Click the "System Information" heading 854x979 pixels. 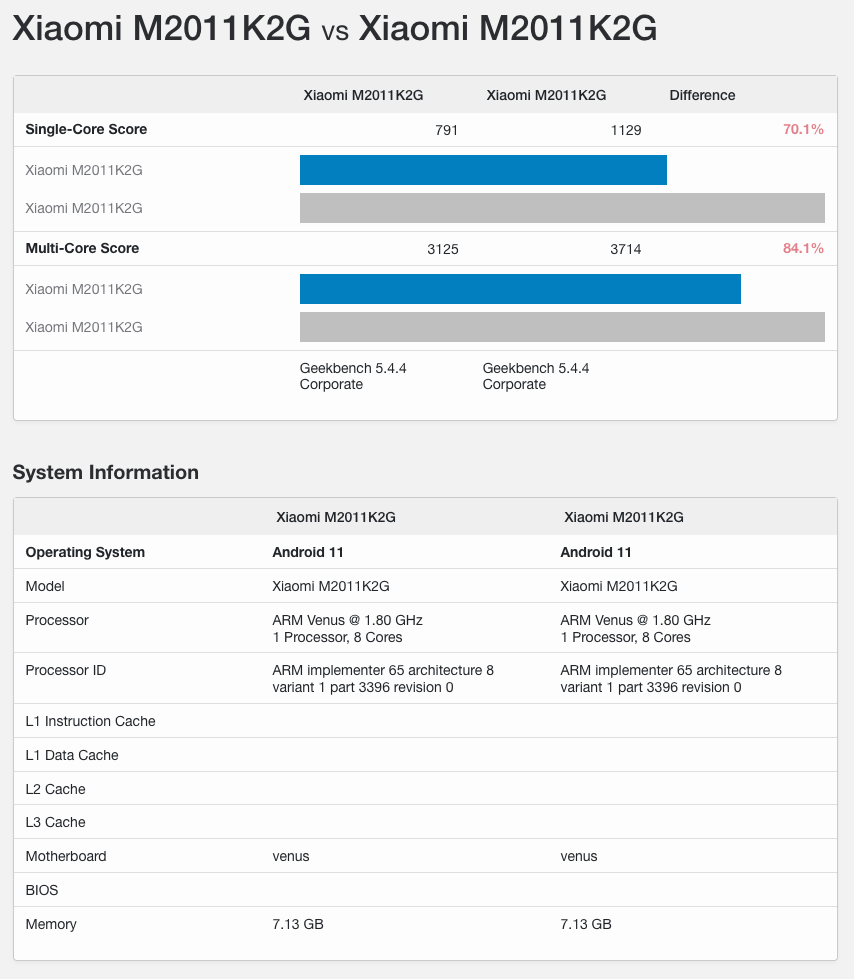[x=106, y=472]
